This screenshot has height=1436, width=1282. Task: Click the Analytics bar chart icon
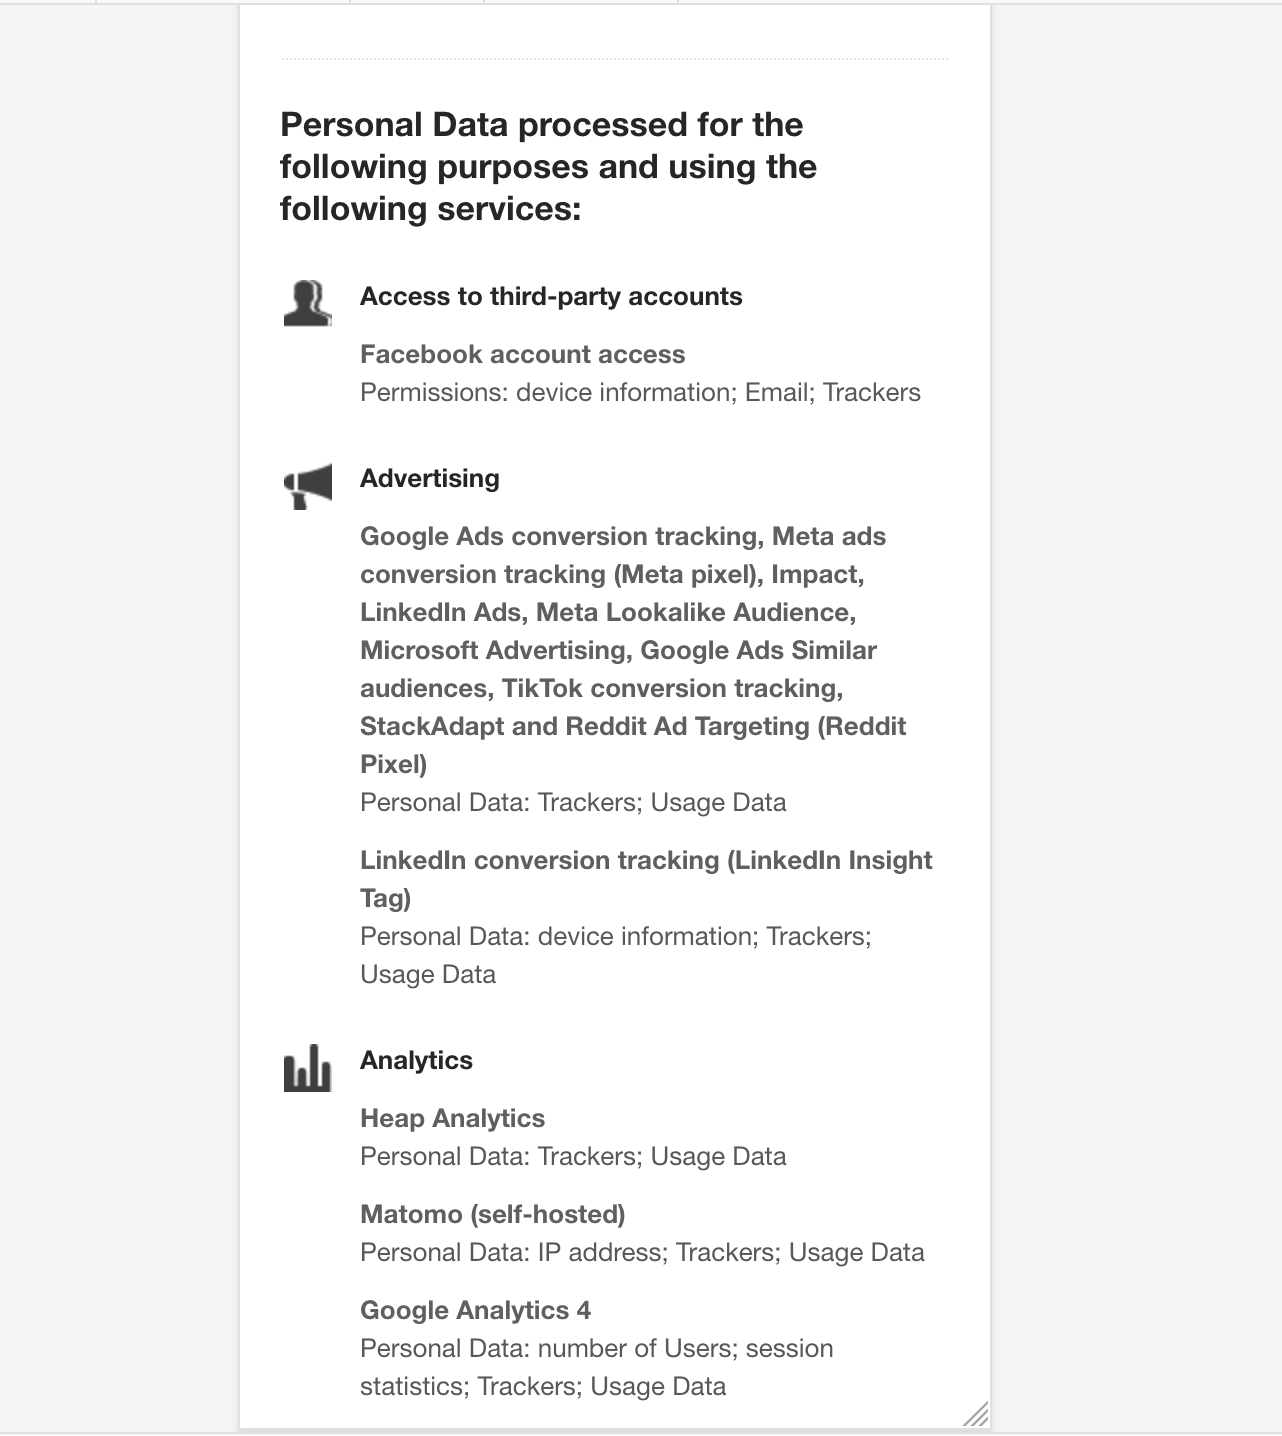307,1068
